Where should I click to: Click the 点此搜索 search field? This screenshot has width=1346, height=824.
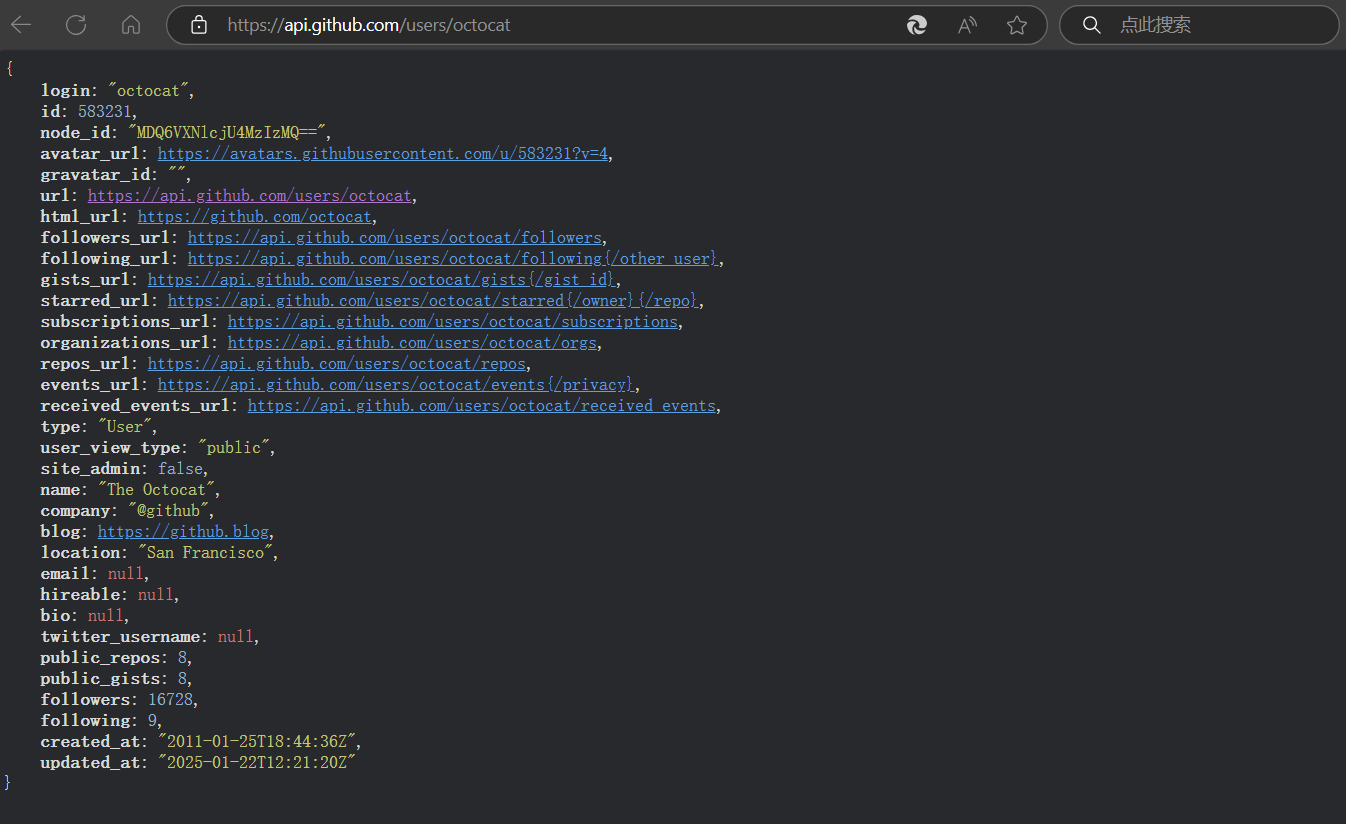click(x=1155, y=25)
